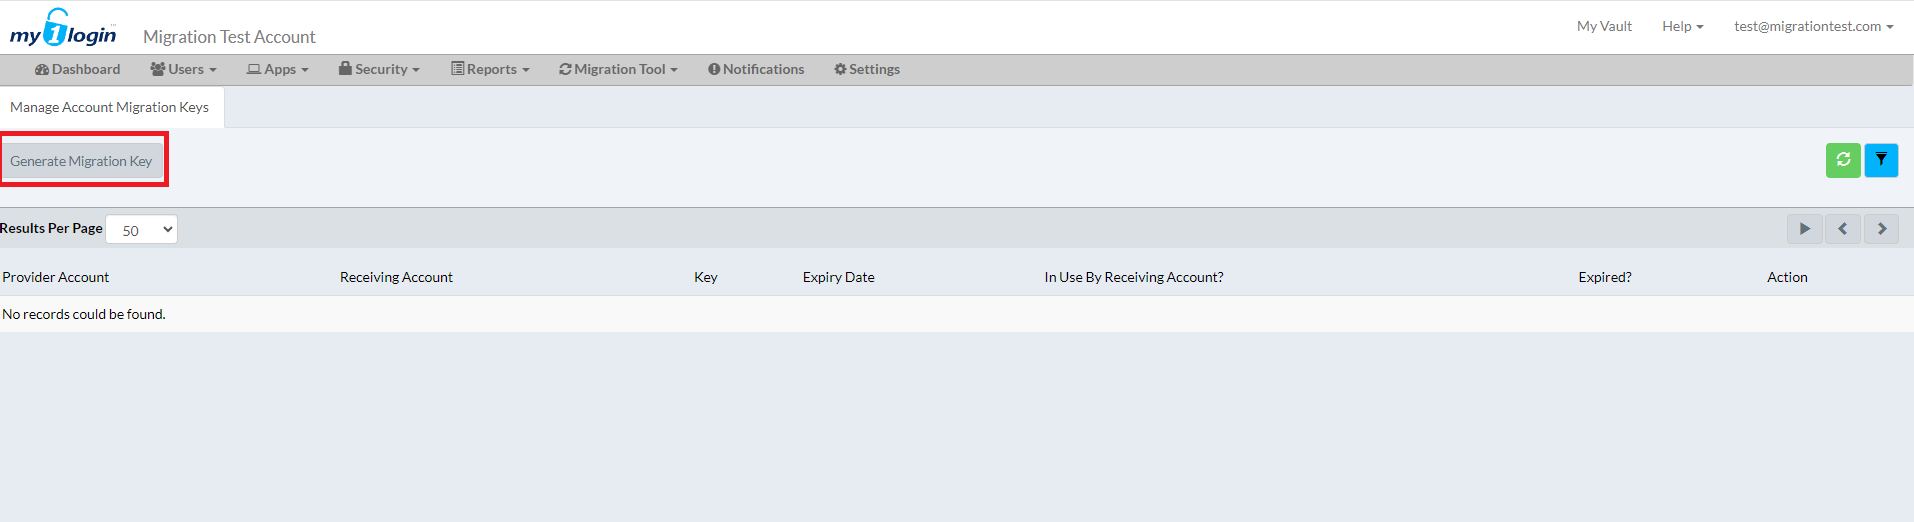Open the Help dropdown menu
Screen dimensions: 1914x522
coord(1682,26)
